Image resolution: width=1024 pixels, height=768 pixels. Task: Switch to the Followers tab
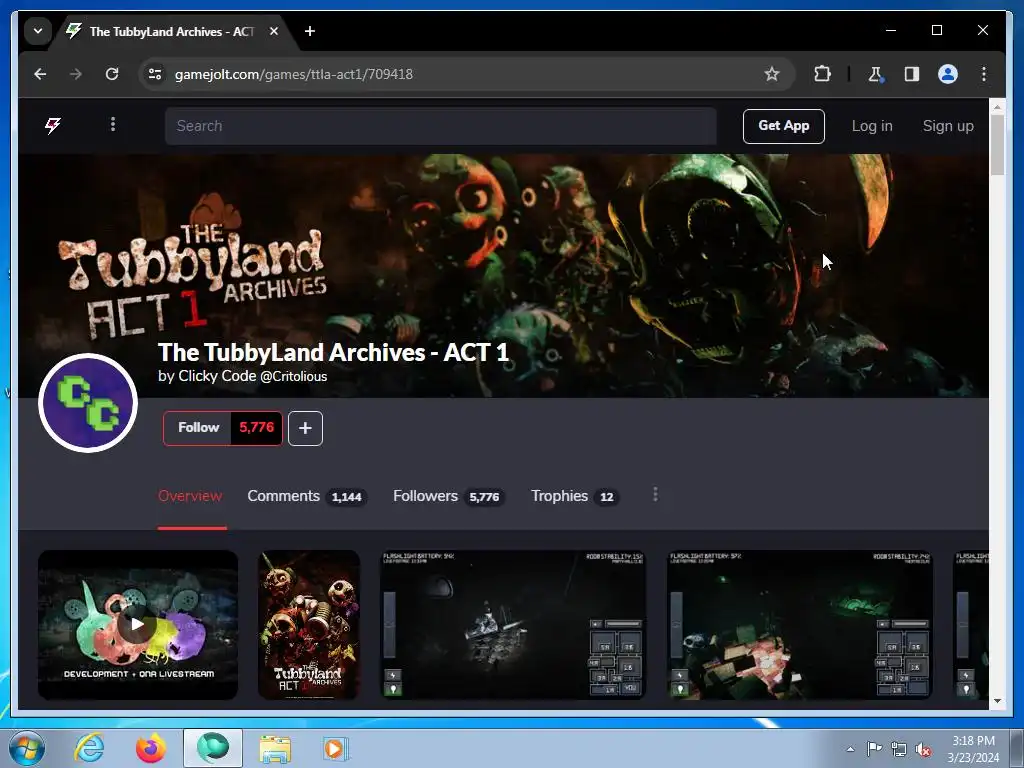tap(449, 496)
